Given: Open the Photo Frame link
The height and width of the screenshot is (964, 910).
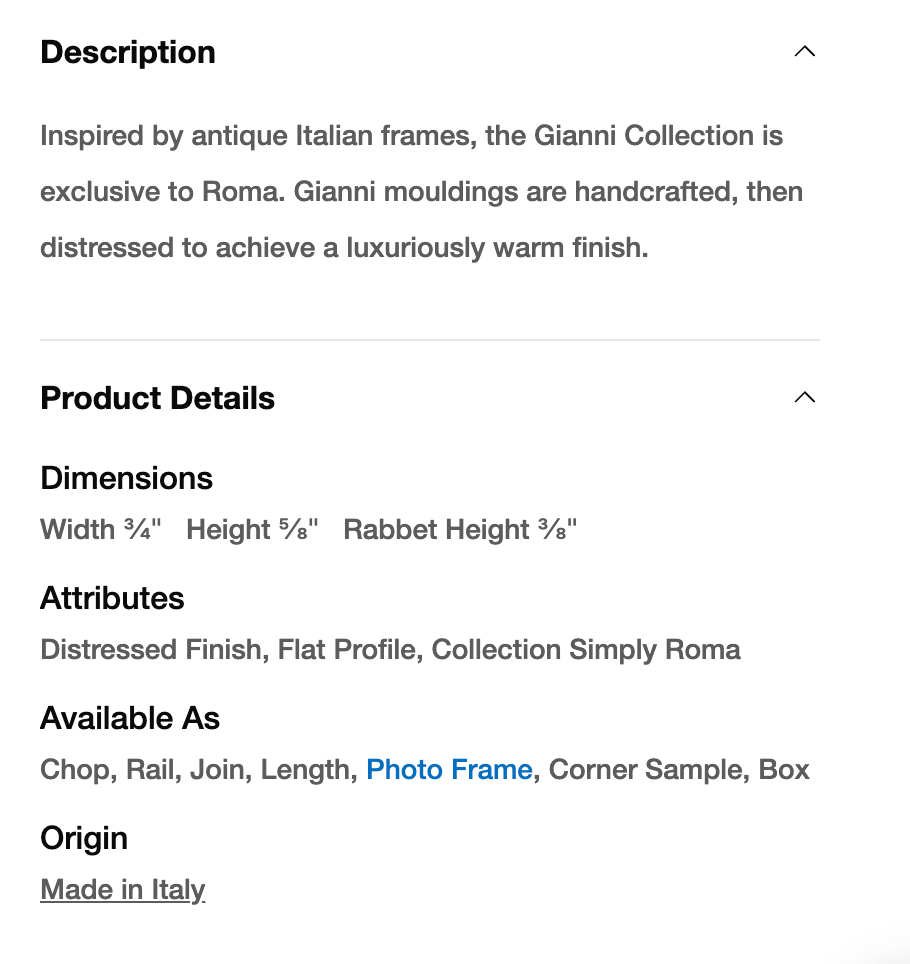Looking at the screenshot, I should pyautogui.click(x=449, y=770).
